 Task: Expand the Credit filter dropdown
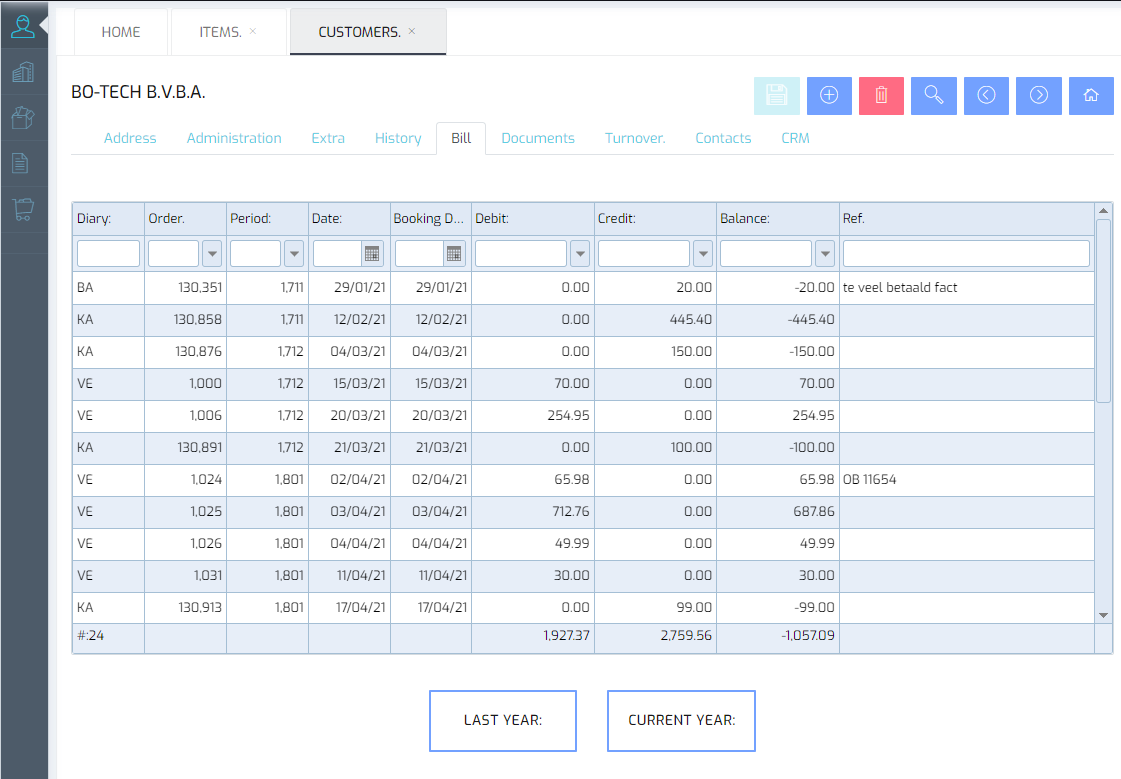tap(703, 254)
